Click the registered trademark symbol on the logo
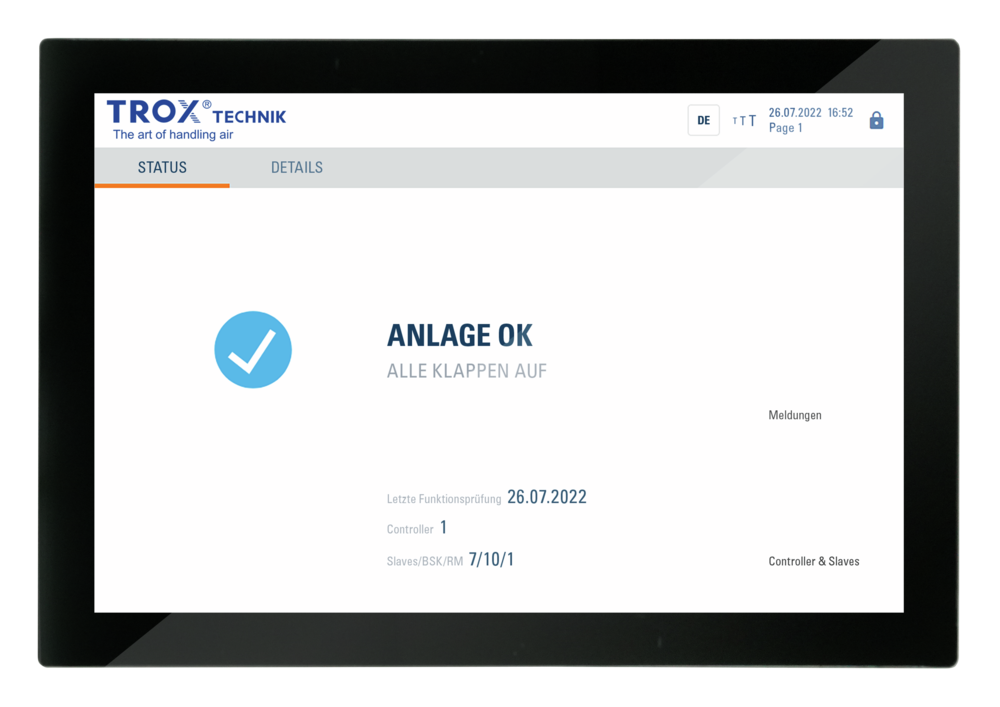The width and height of the screenshot is (1000, 707). (x=207, y=103)
